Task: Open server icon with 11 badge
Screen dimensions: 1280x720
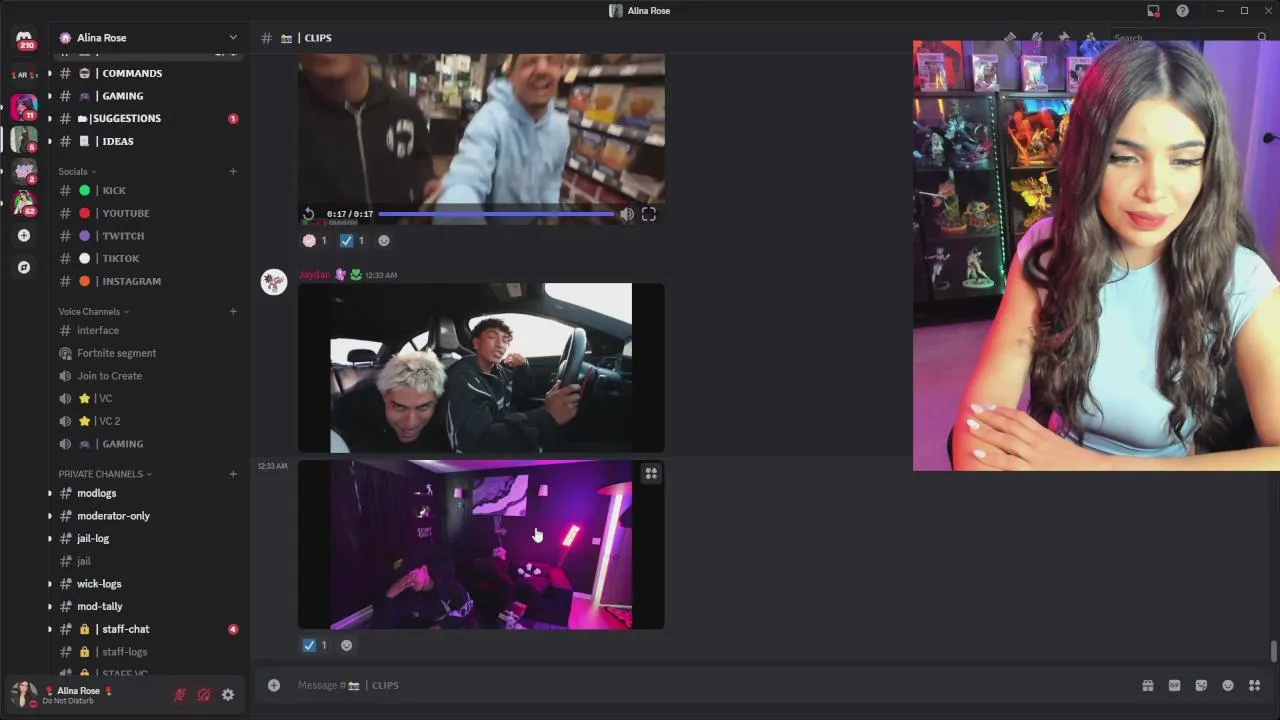Action: tap(24, 106)
